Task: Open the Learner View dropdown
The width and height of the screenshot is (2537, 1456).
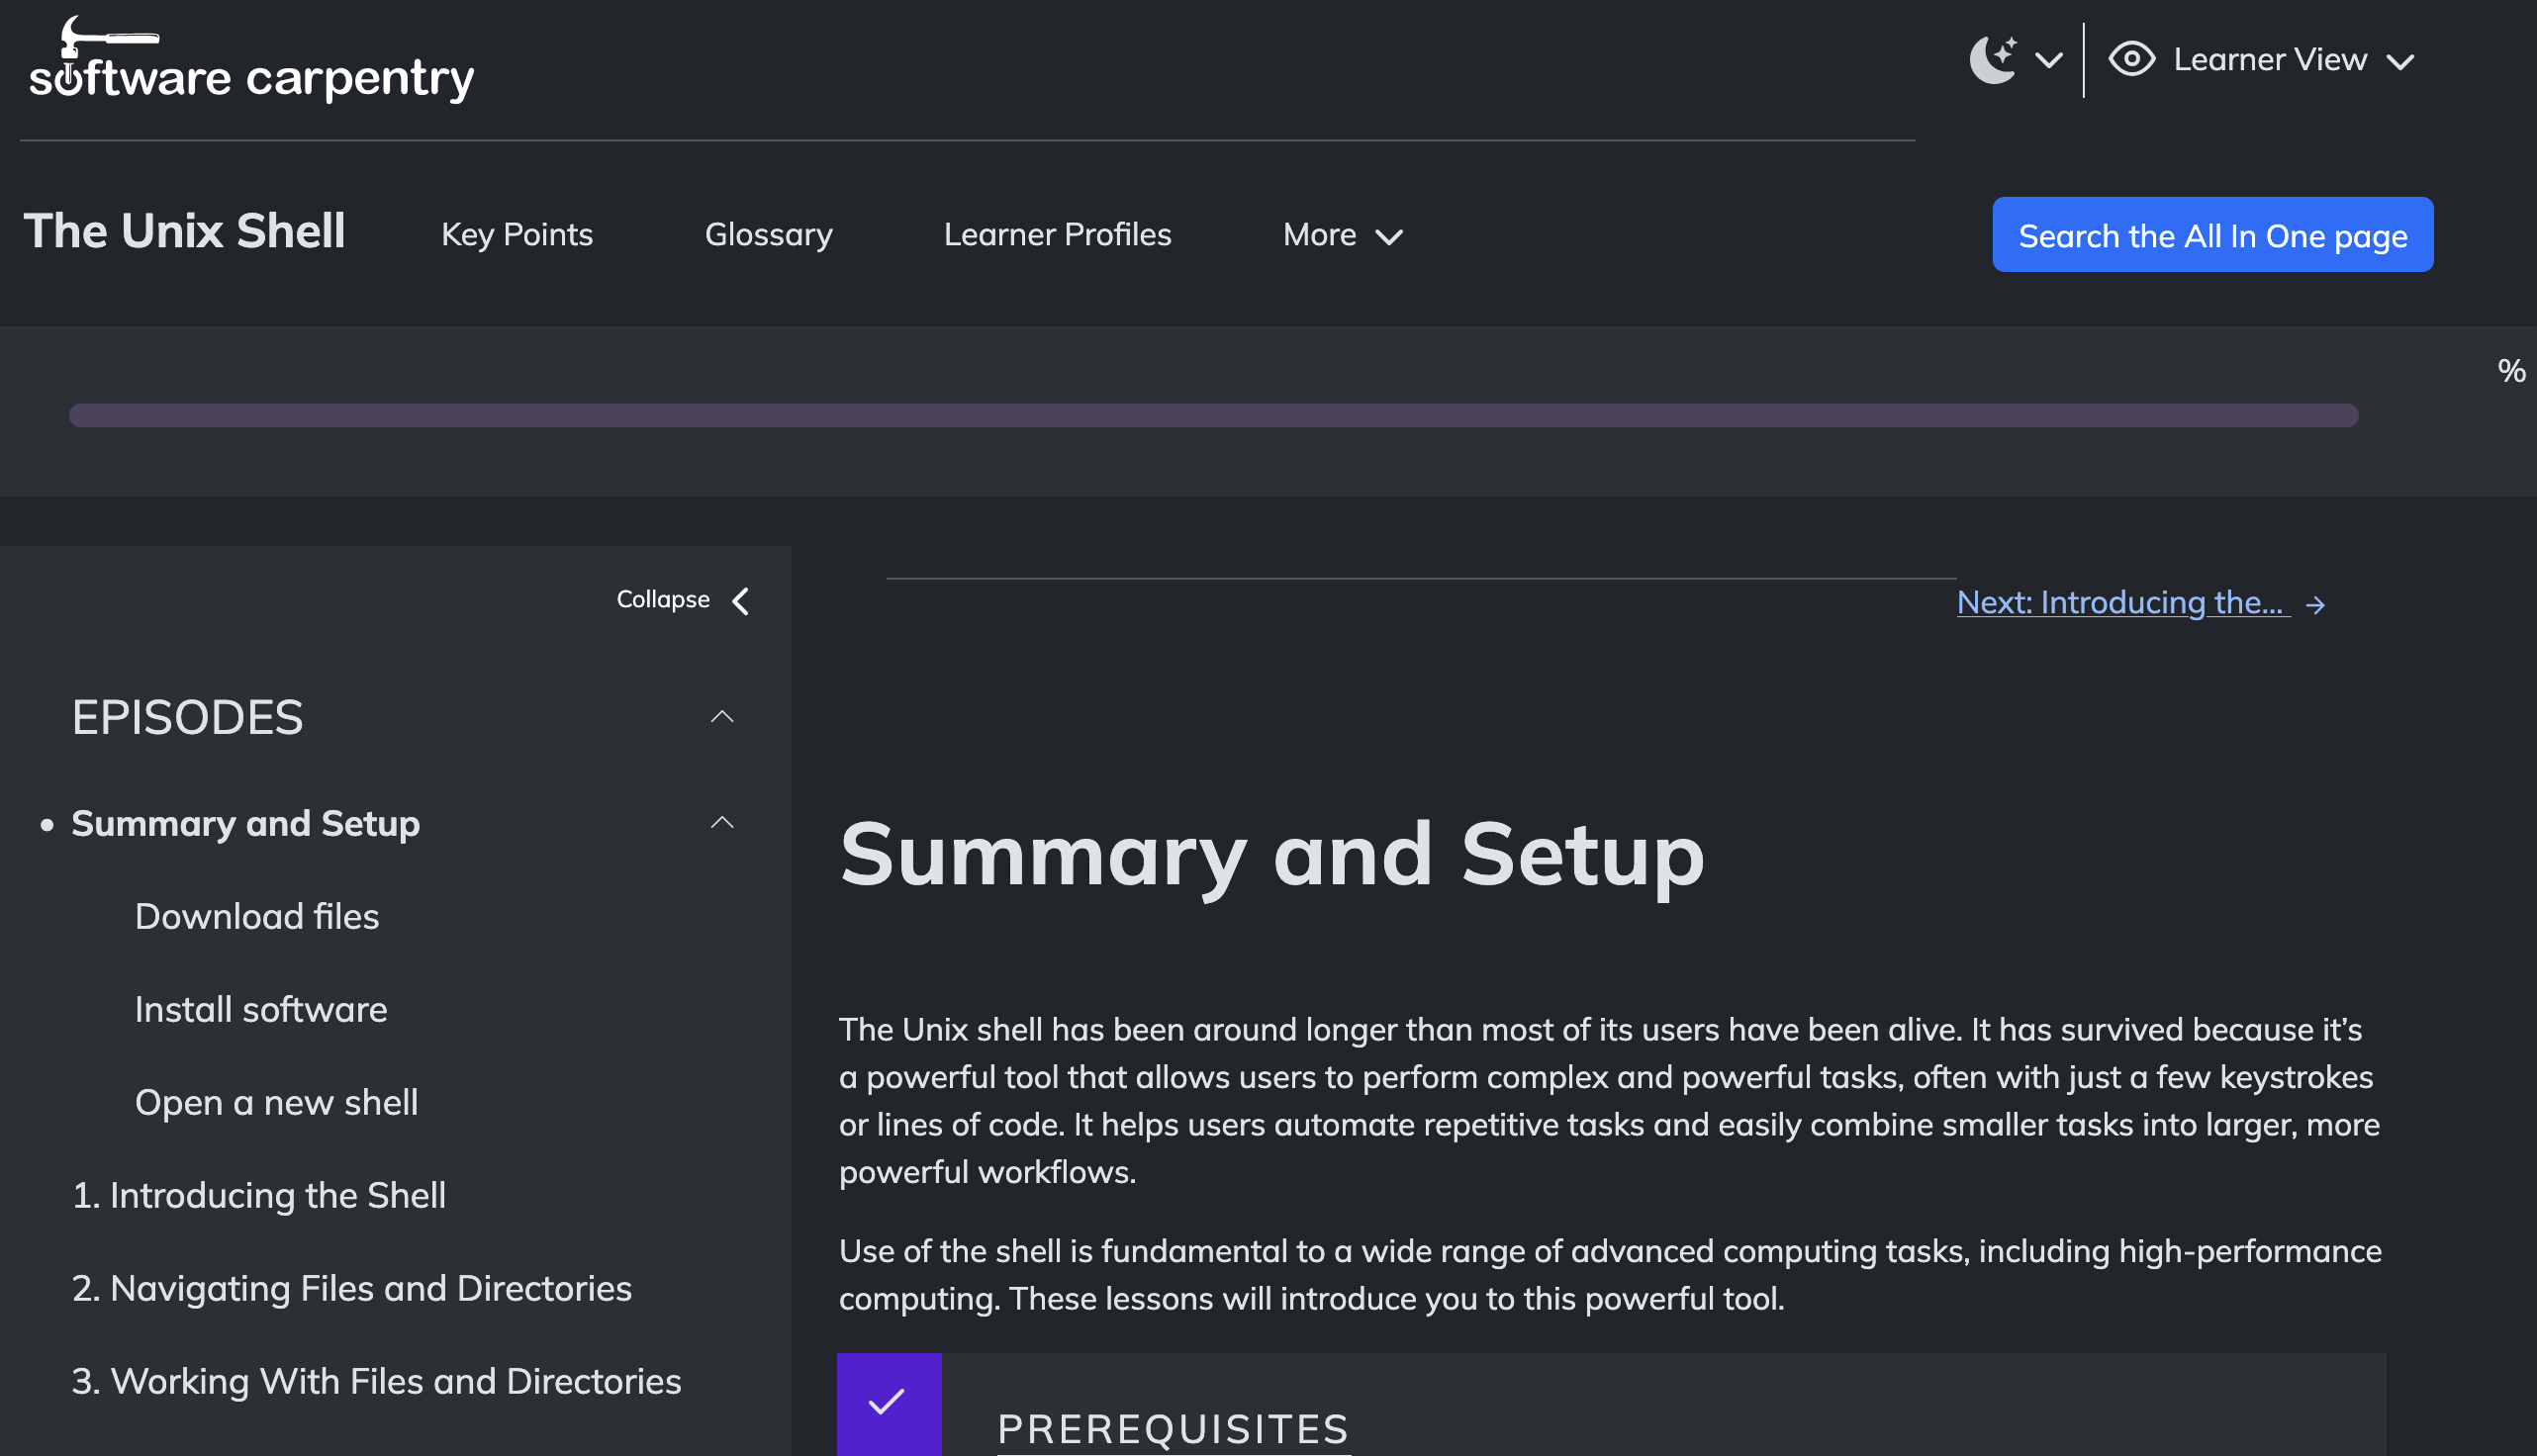Action: pos(2401,62)
